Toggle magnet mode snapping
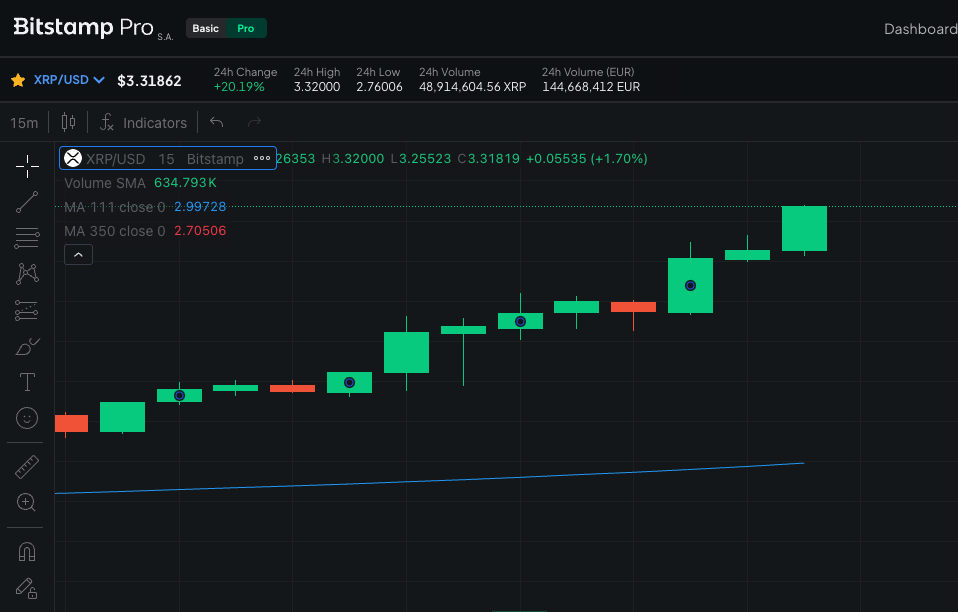 (x=27, y=552)
